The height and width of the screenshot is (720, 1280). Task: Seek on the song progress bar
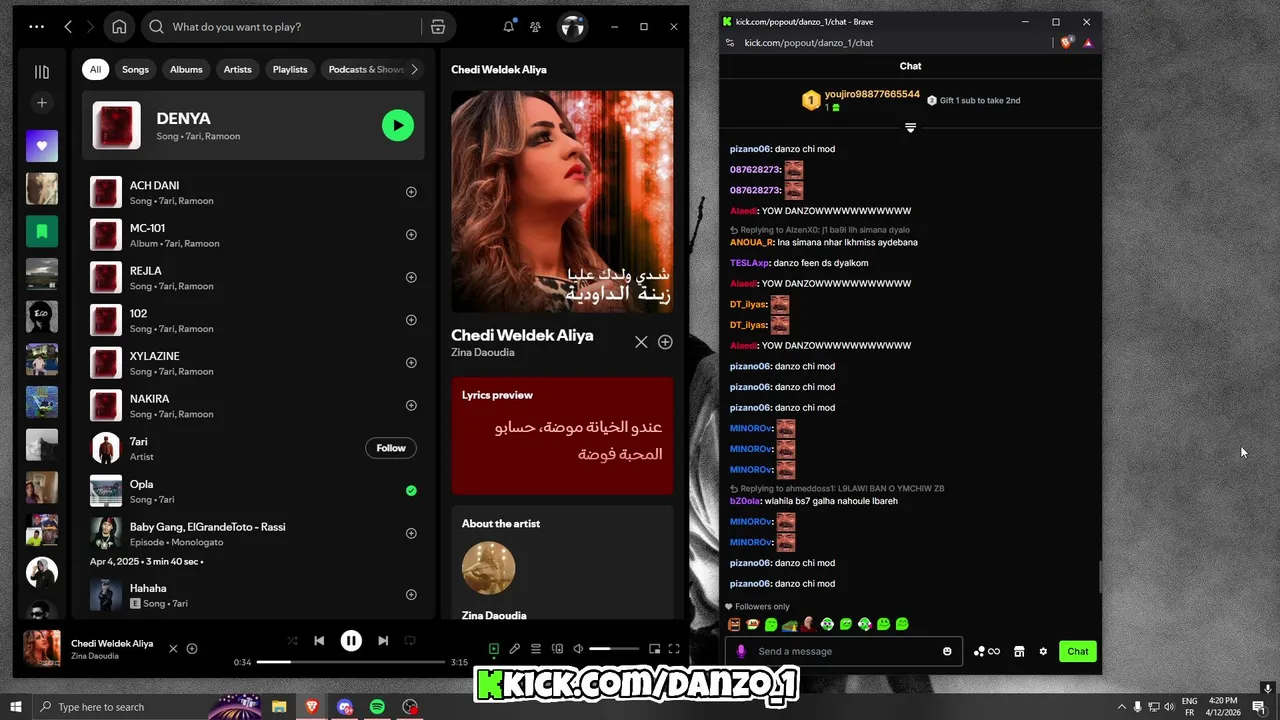351,662
